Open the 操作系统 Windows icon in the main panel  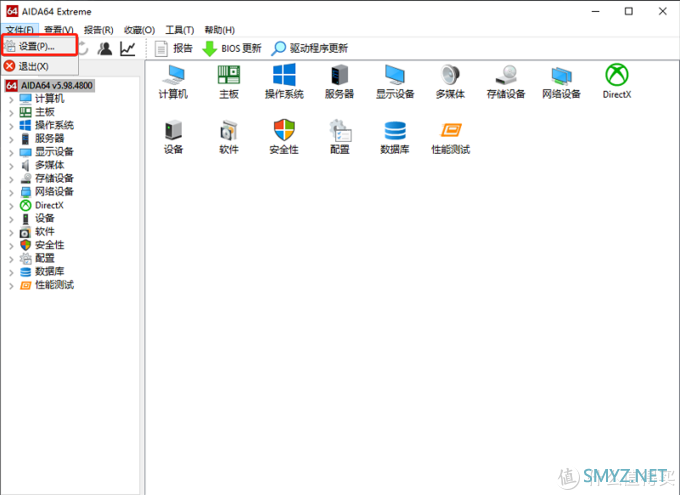284,82
